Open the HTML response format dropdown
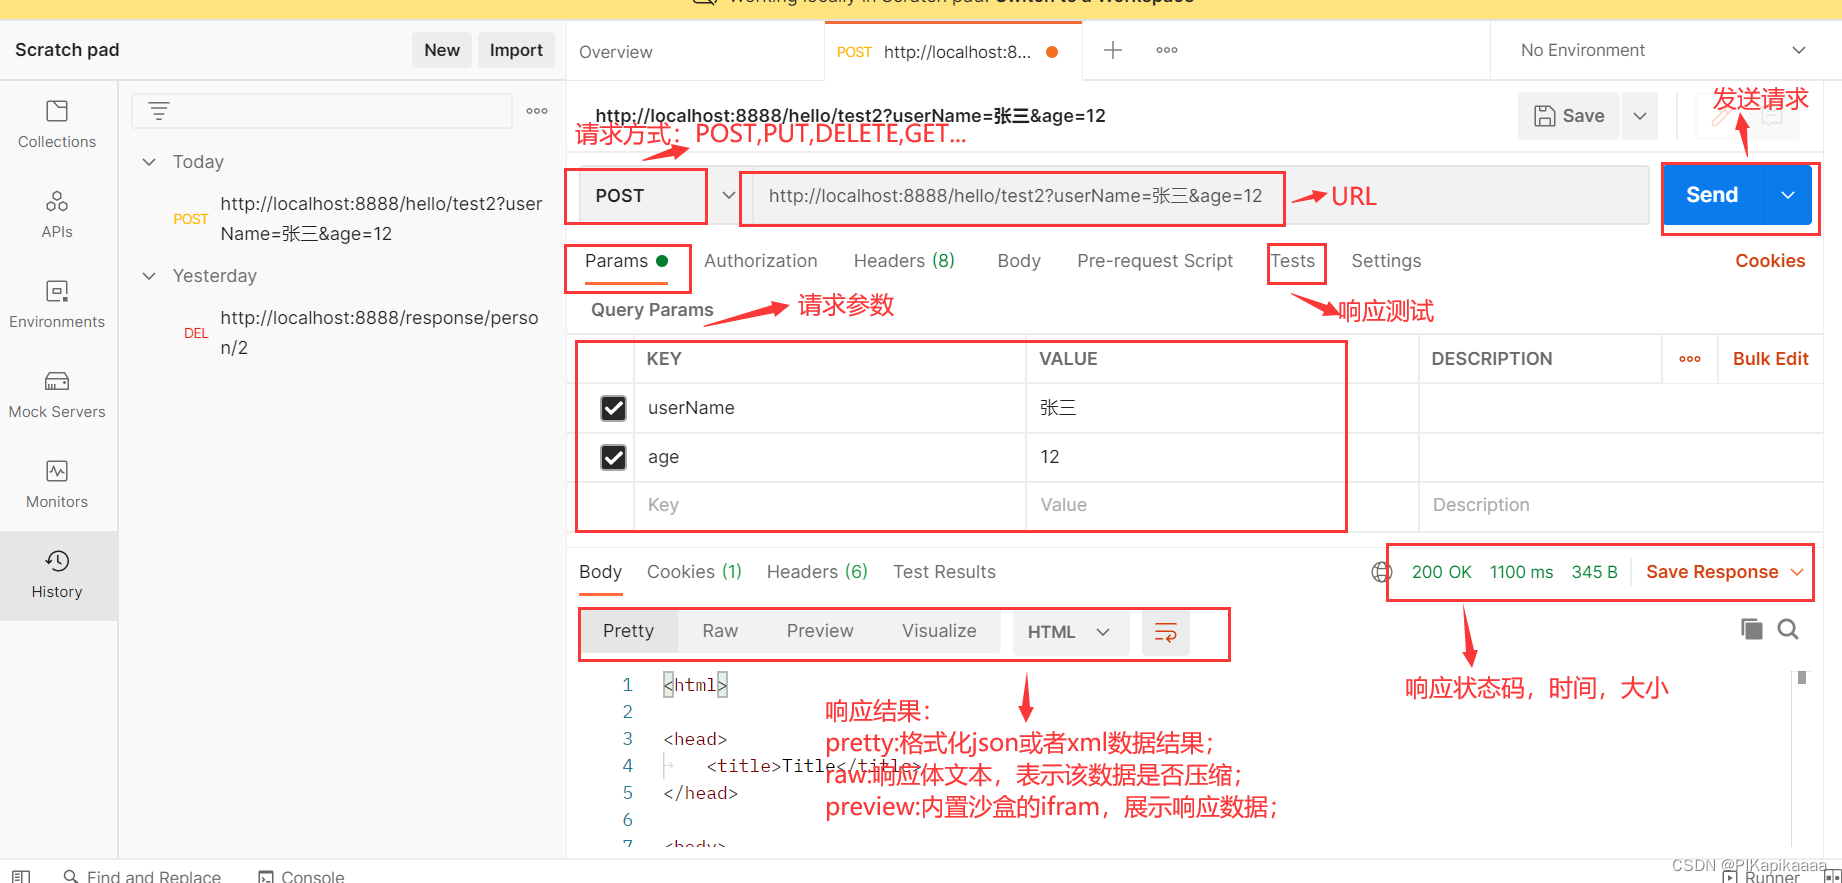Image resolution: width=1842 pixels, height=883 pixels. [x=1069, y=632]
